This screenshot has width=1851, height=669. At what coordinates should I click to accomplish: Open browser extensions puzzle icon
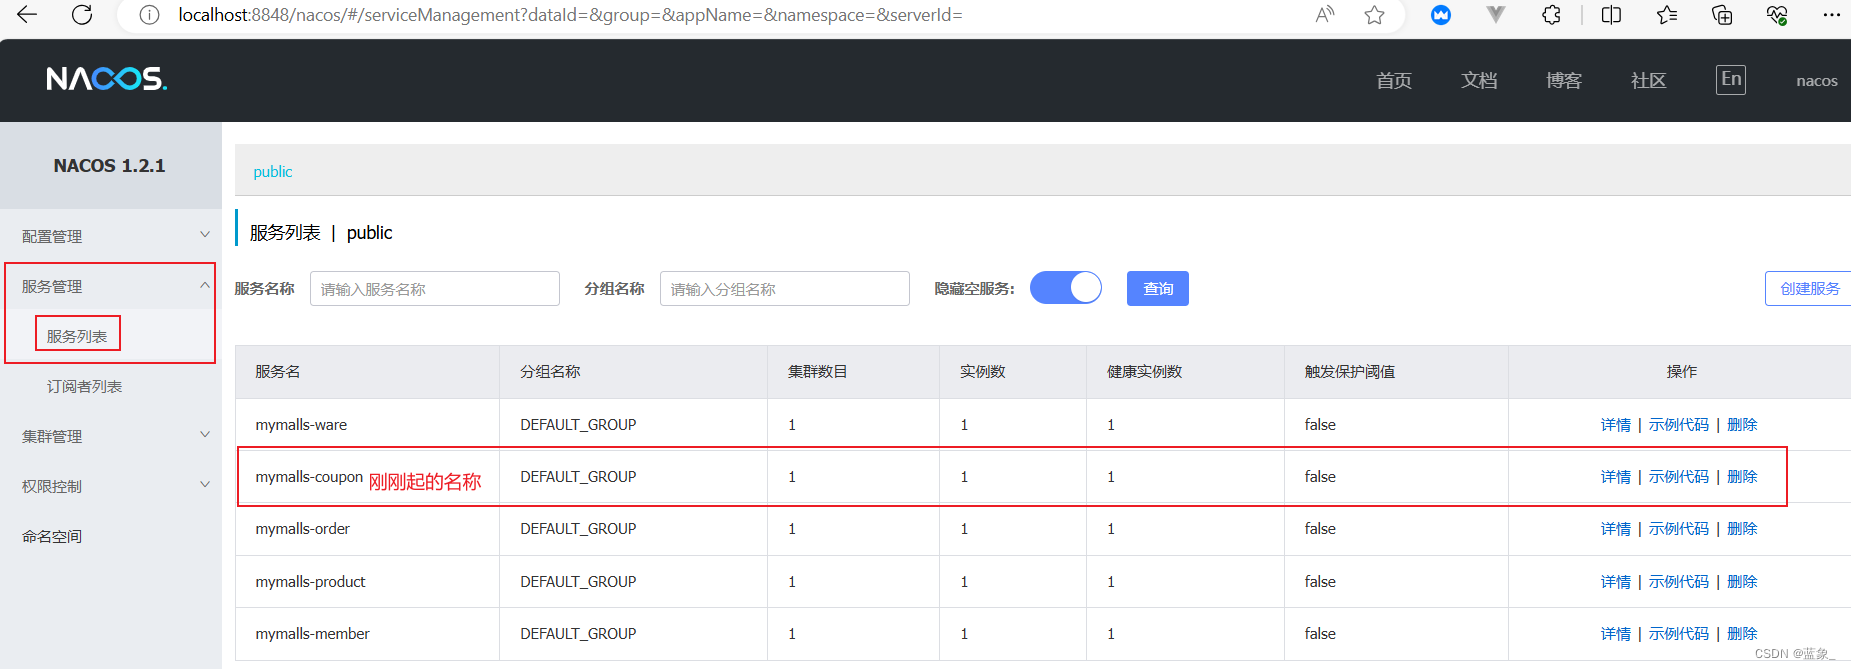(1551, 14)
